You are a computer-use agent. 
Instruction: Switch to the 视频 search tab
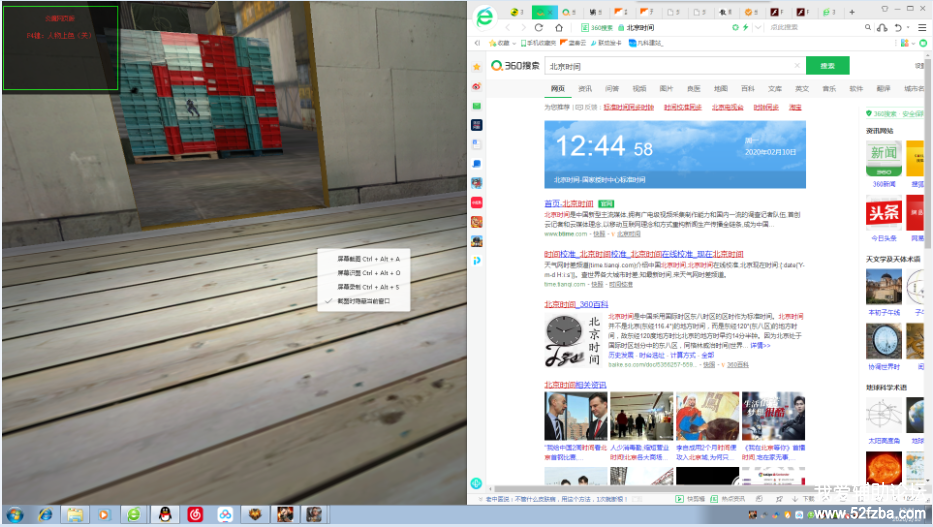click(639, 89)
